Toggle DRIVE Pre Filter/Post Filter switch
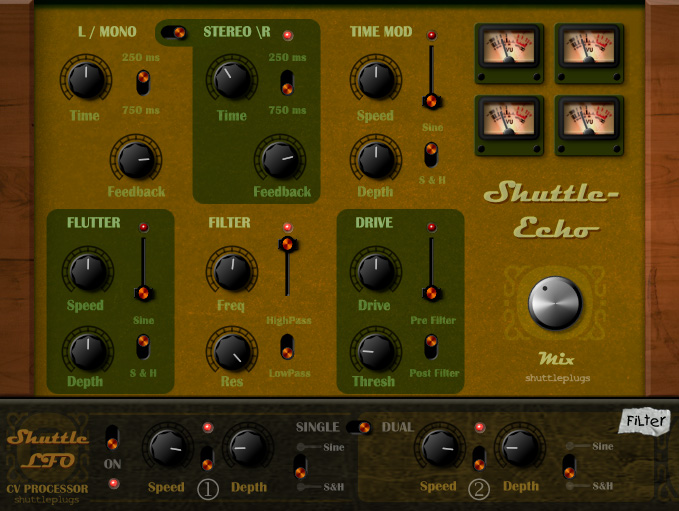 tap(431, 346)
